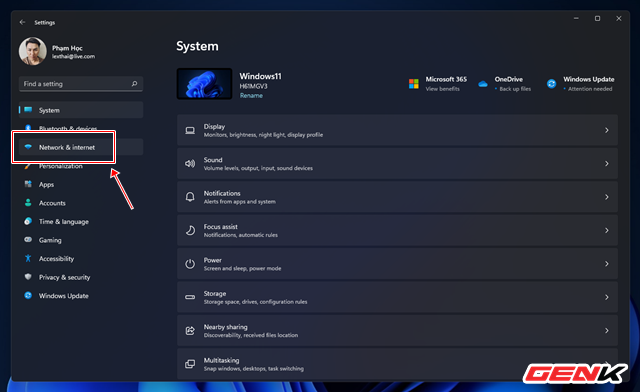Go to Accounts settings
Image resolution: width=640 pixels, height=392 pixels.
coord(81,203)
